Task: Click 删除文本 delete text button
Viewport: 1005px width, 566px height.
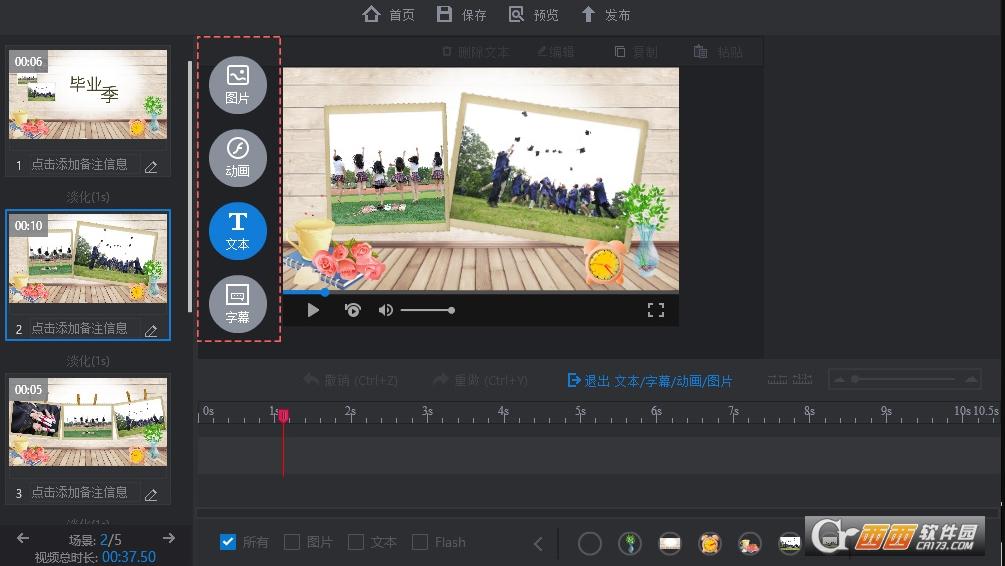Action: click(x=476, y=52)
